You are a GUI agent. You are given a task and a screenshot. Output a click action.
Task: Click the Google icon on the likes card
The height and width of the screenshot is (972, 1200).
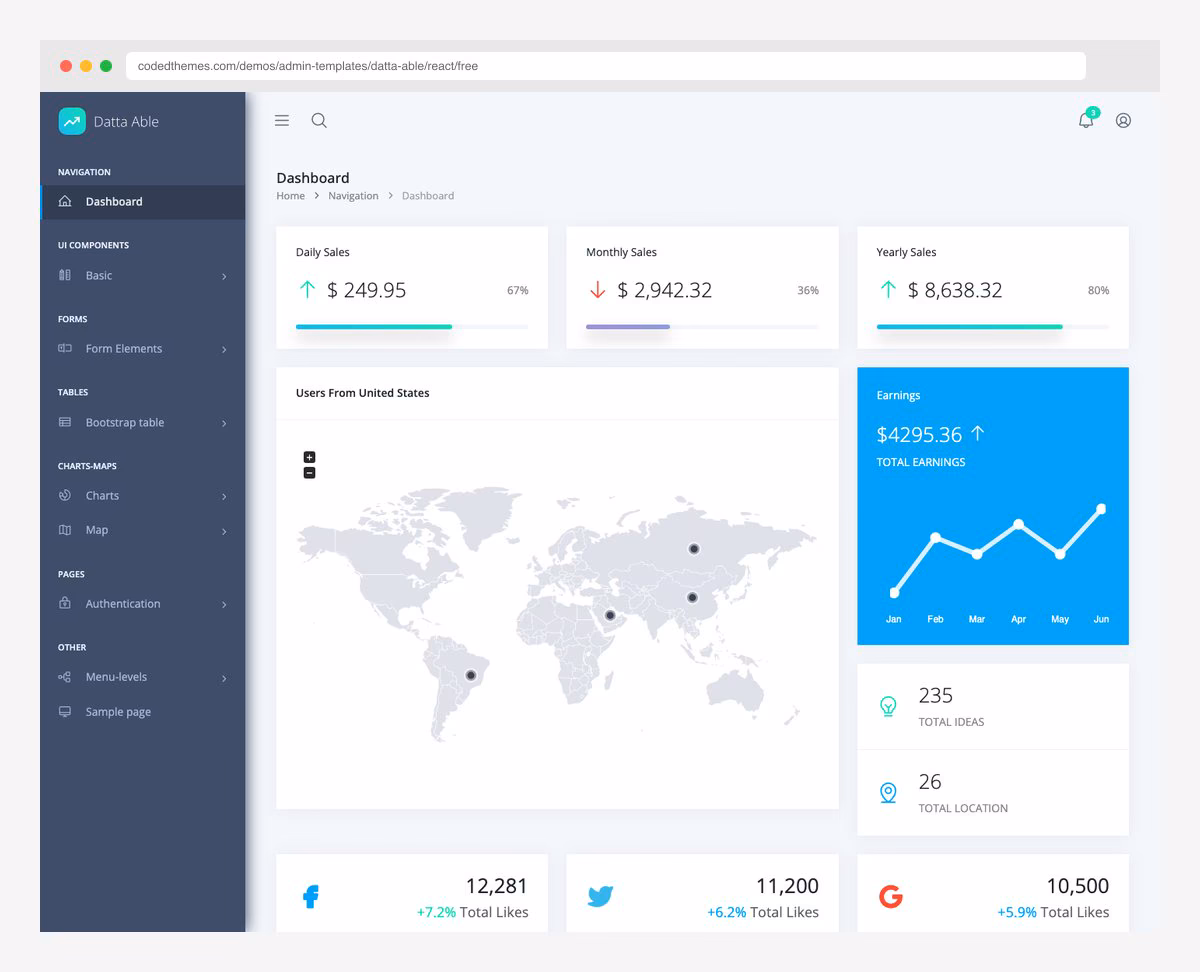tap(891, 896)
